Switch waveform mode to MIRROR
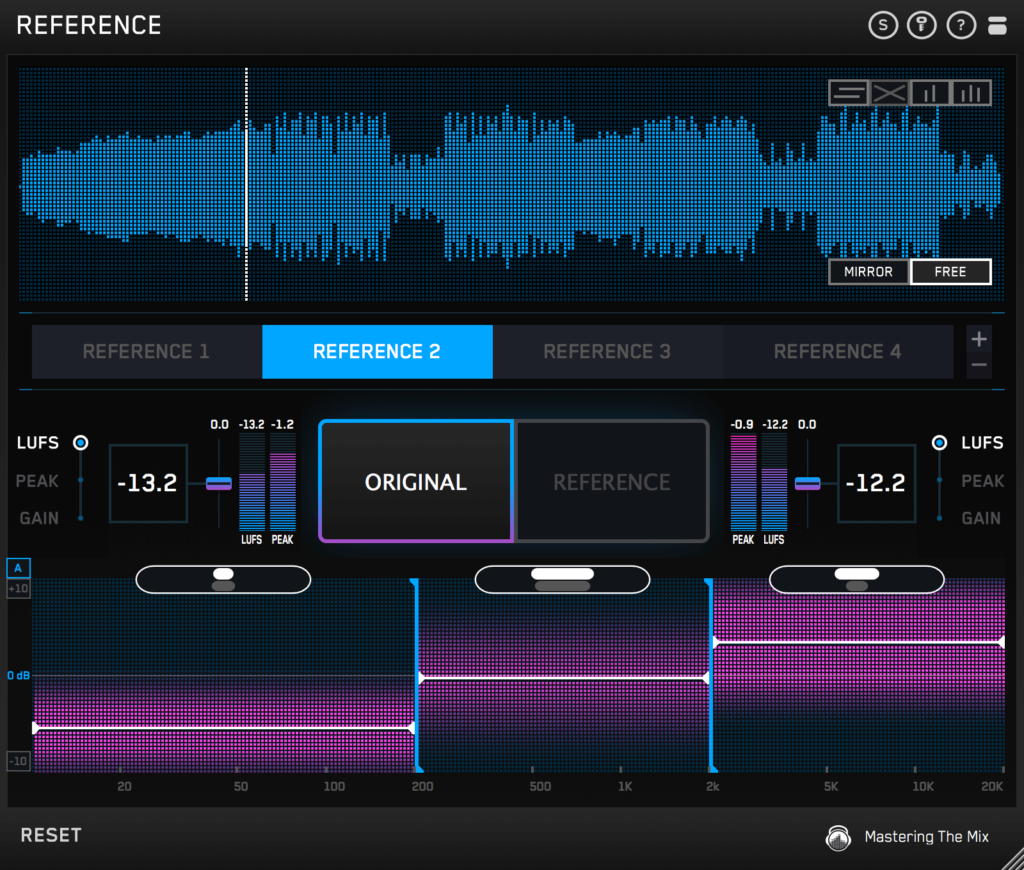1024x870 pixels. tap(868, 271)
